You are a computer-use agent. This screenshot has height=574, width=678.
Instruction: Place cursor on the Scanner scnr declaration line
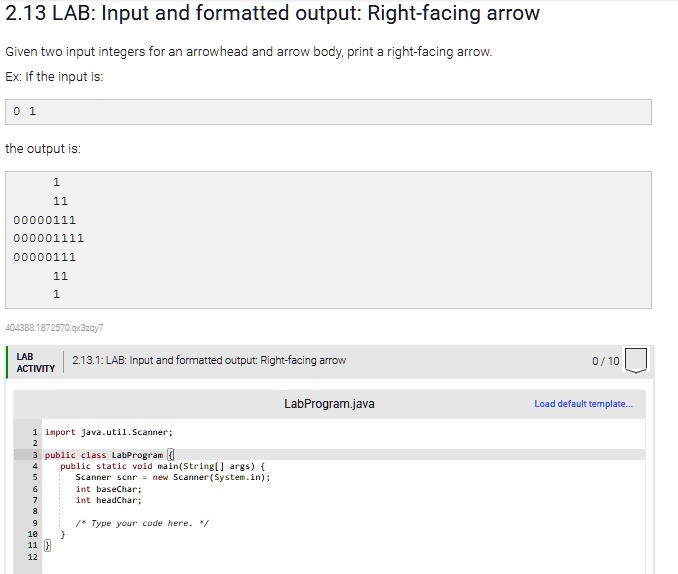pyautogui.click(x=172, y=477)
